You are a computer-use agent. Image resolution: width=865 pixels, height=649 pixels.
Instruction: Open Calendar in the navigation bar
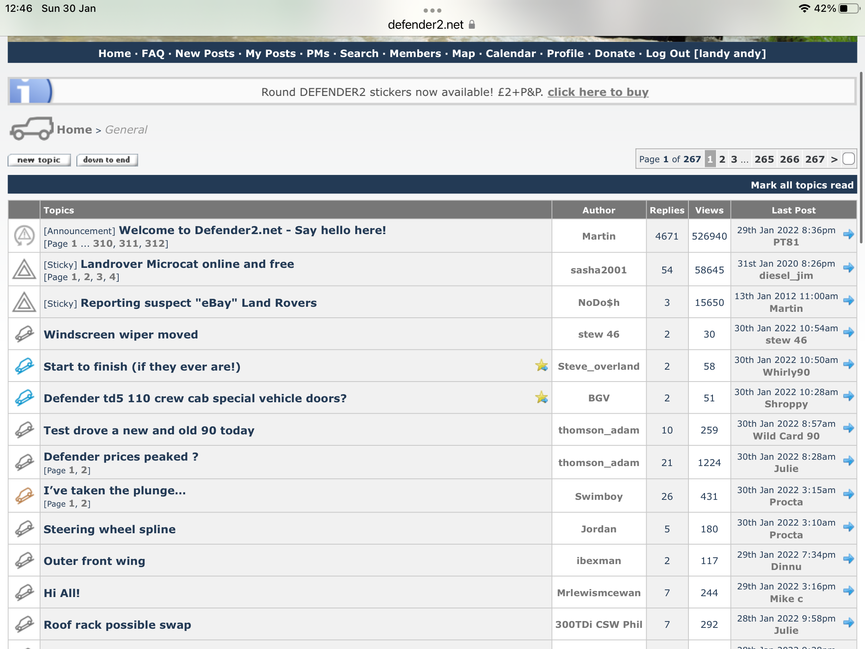[x=511, y=54]
